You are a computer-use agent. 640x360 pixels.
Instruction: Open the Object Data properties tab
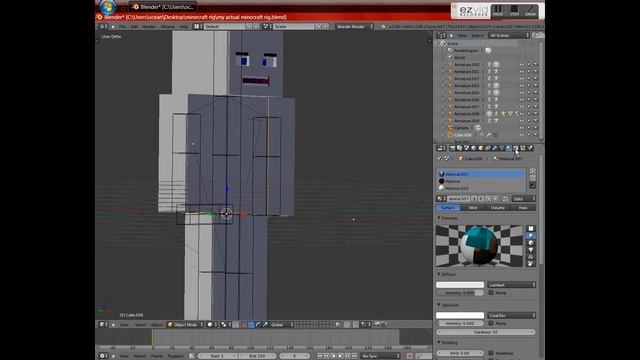(502, 148)
